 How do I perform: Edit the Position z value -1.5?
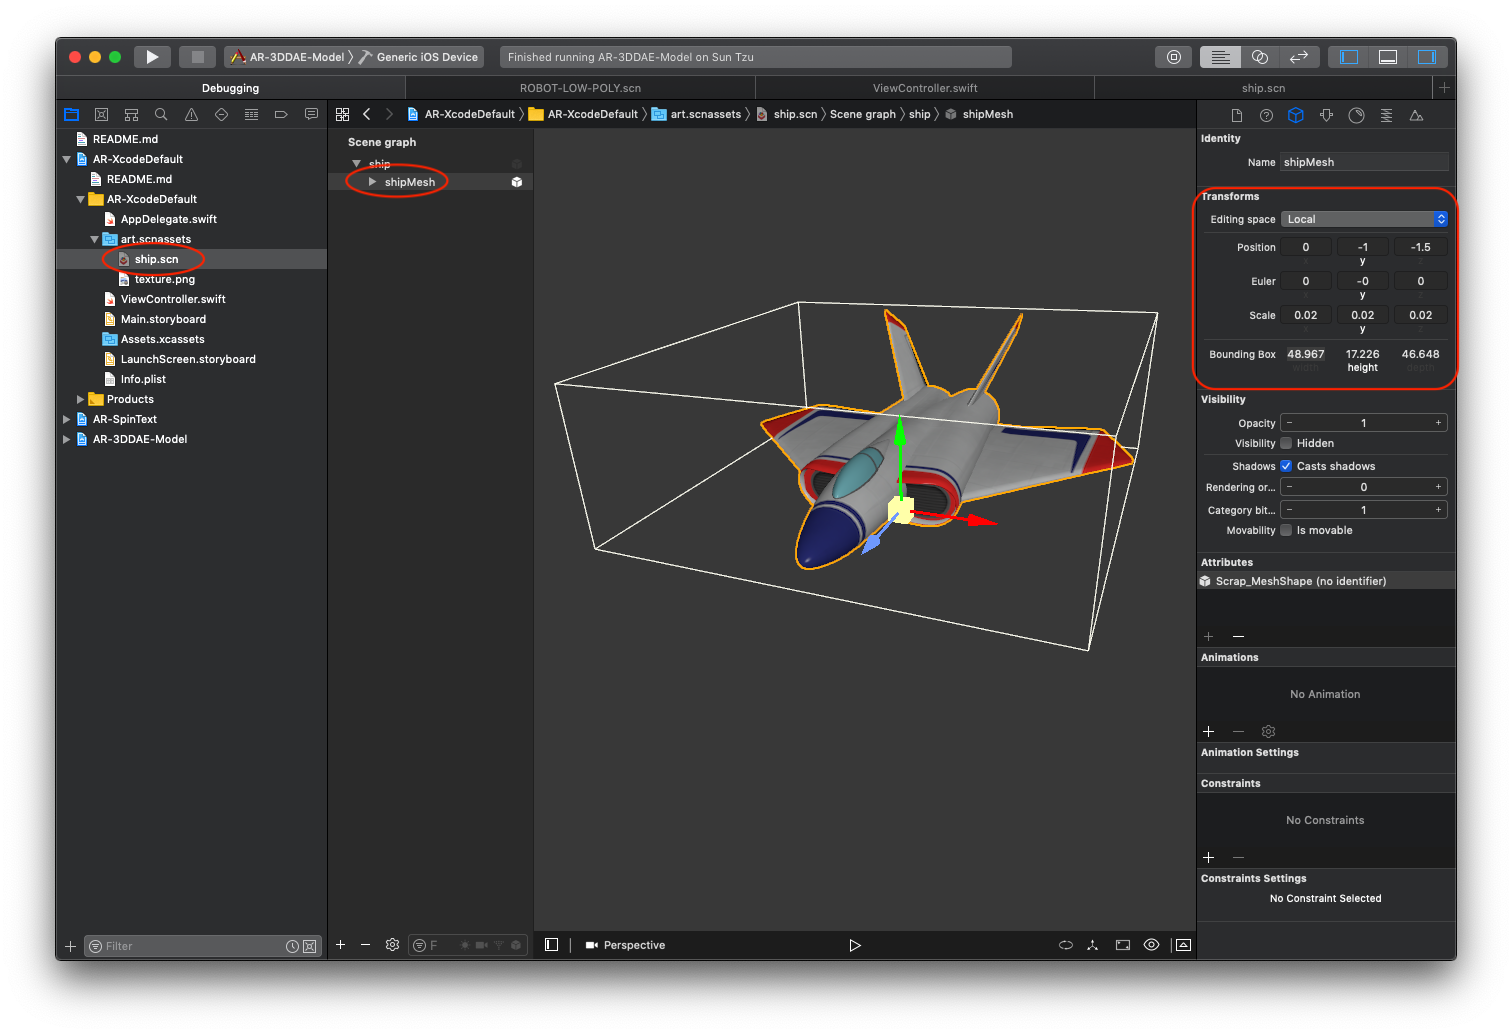(x=1420, y=247)
